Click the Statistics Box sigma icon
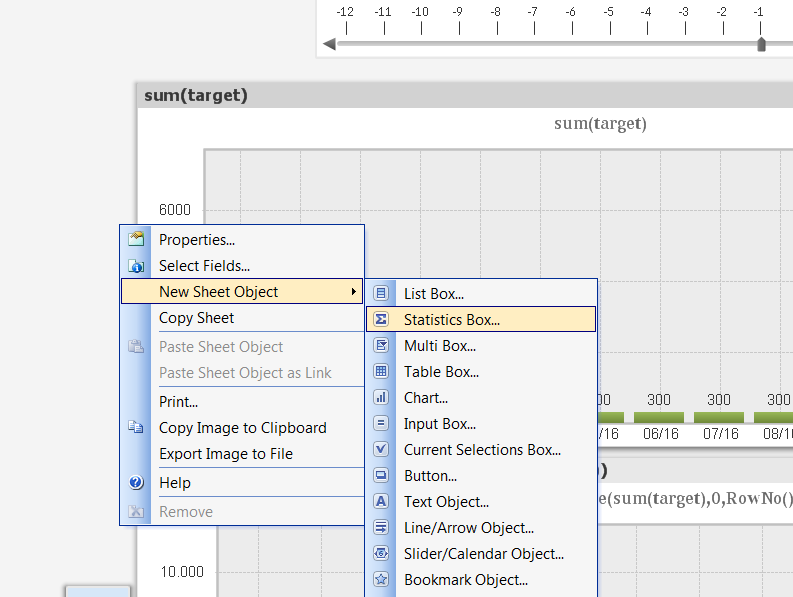 [381, 320]
